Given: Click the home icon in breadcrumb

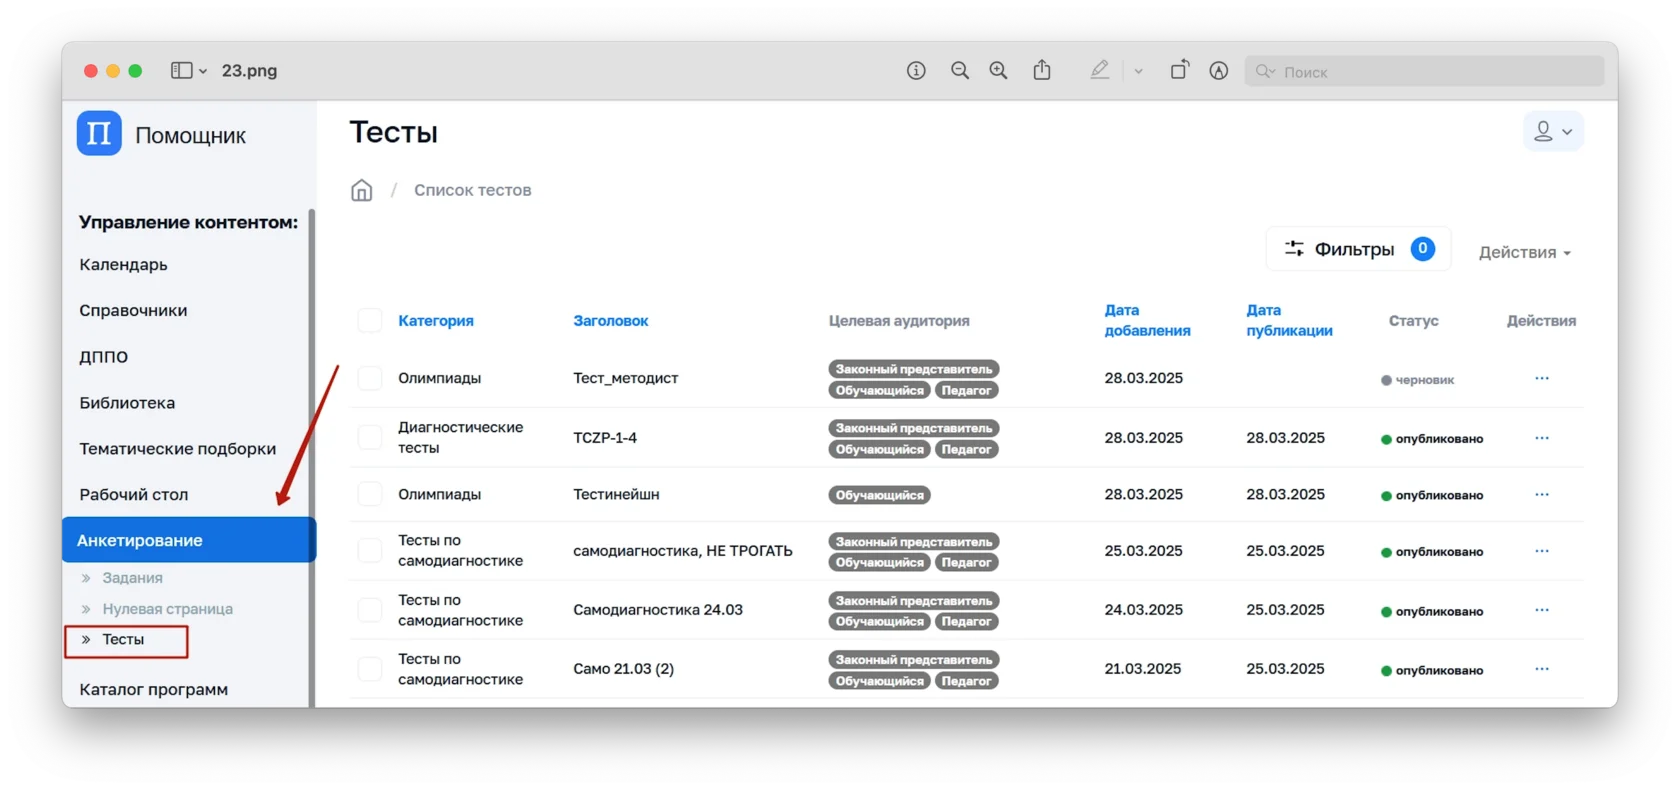Looking at the screenshot, I should [361, 191].
